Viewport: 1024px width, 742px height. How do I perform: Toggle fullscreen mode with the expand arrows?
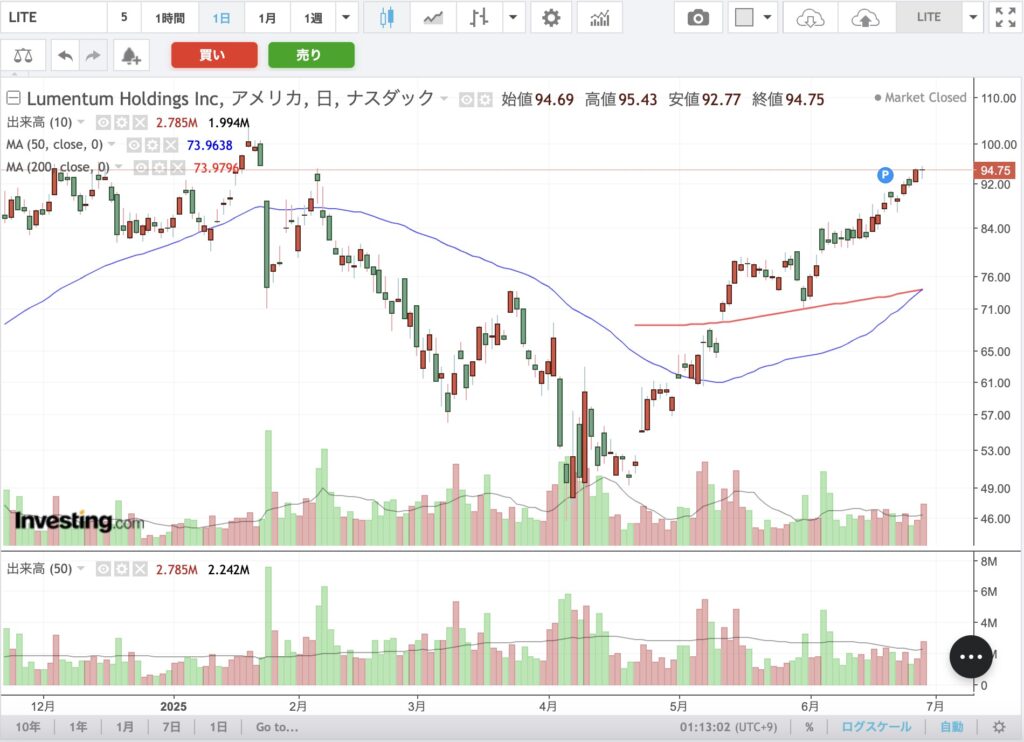coord(1005,18)
